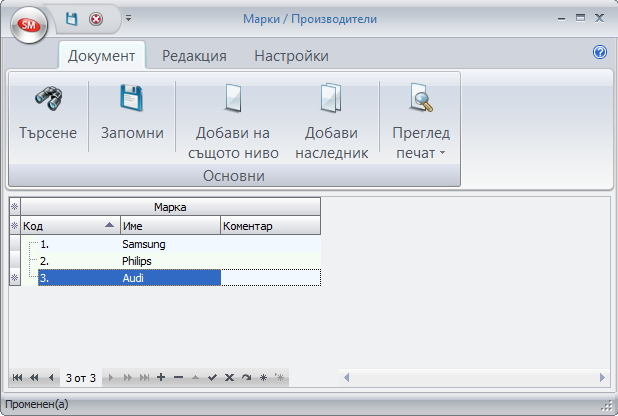618x416 pixels.
Task: Click the red cancel icon in quick access toolbar
Action: (x=96, y=19)
